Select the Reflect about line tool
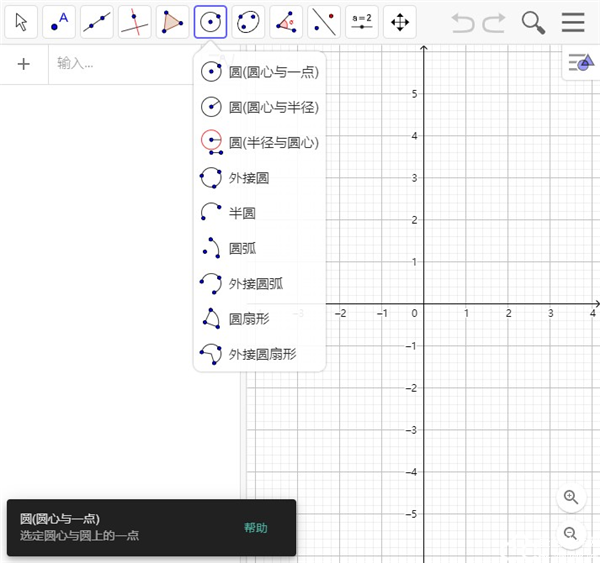 324,21
